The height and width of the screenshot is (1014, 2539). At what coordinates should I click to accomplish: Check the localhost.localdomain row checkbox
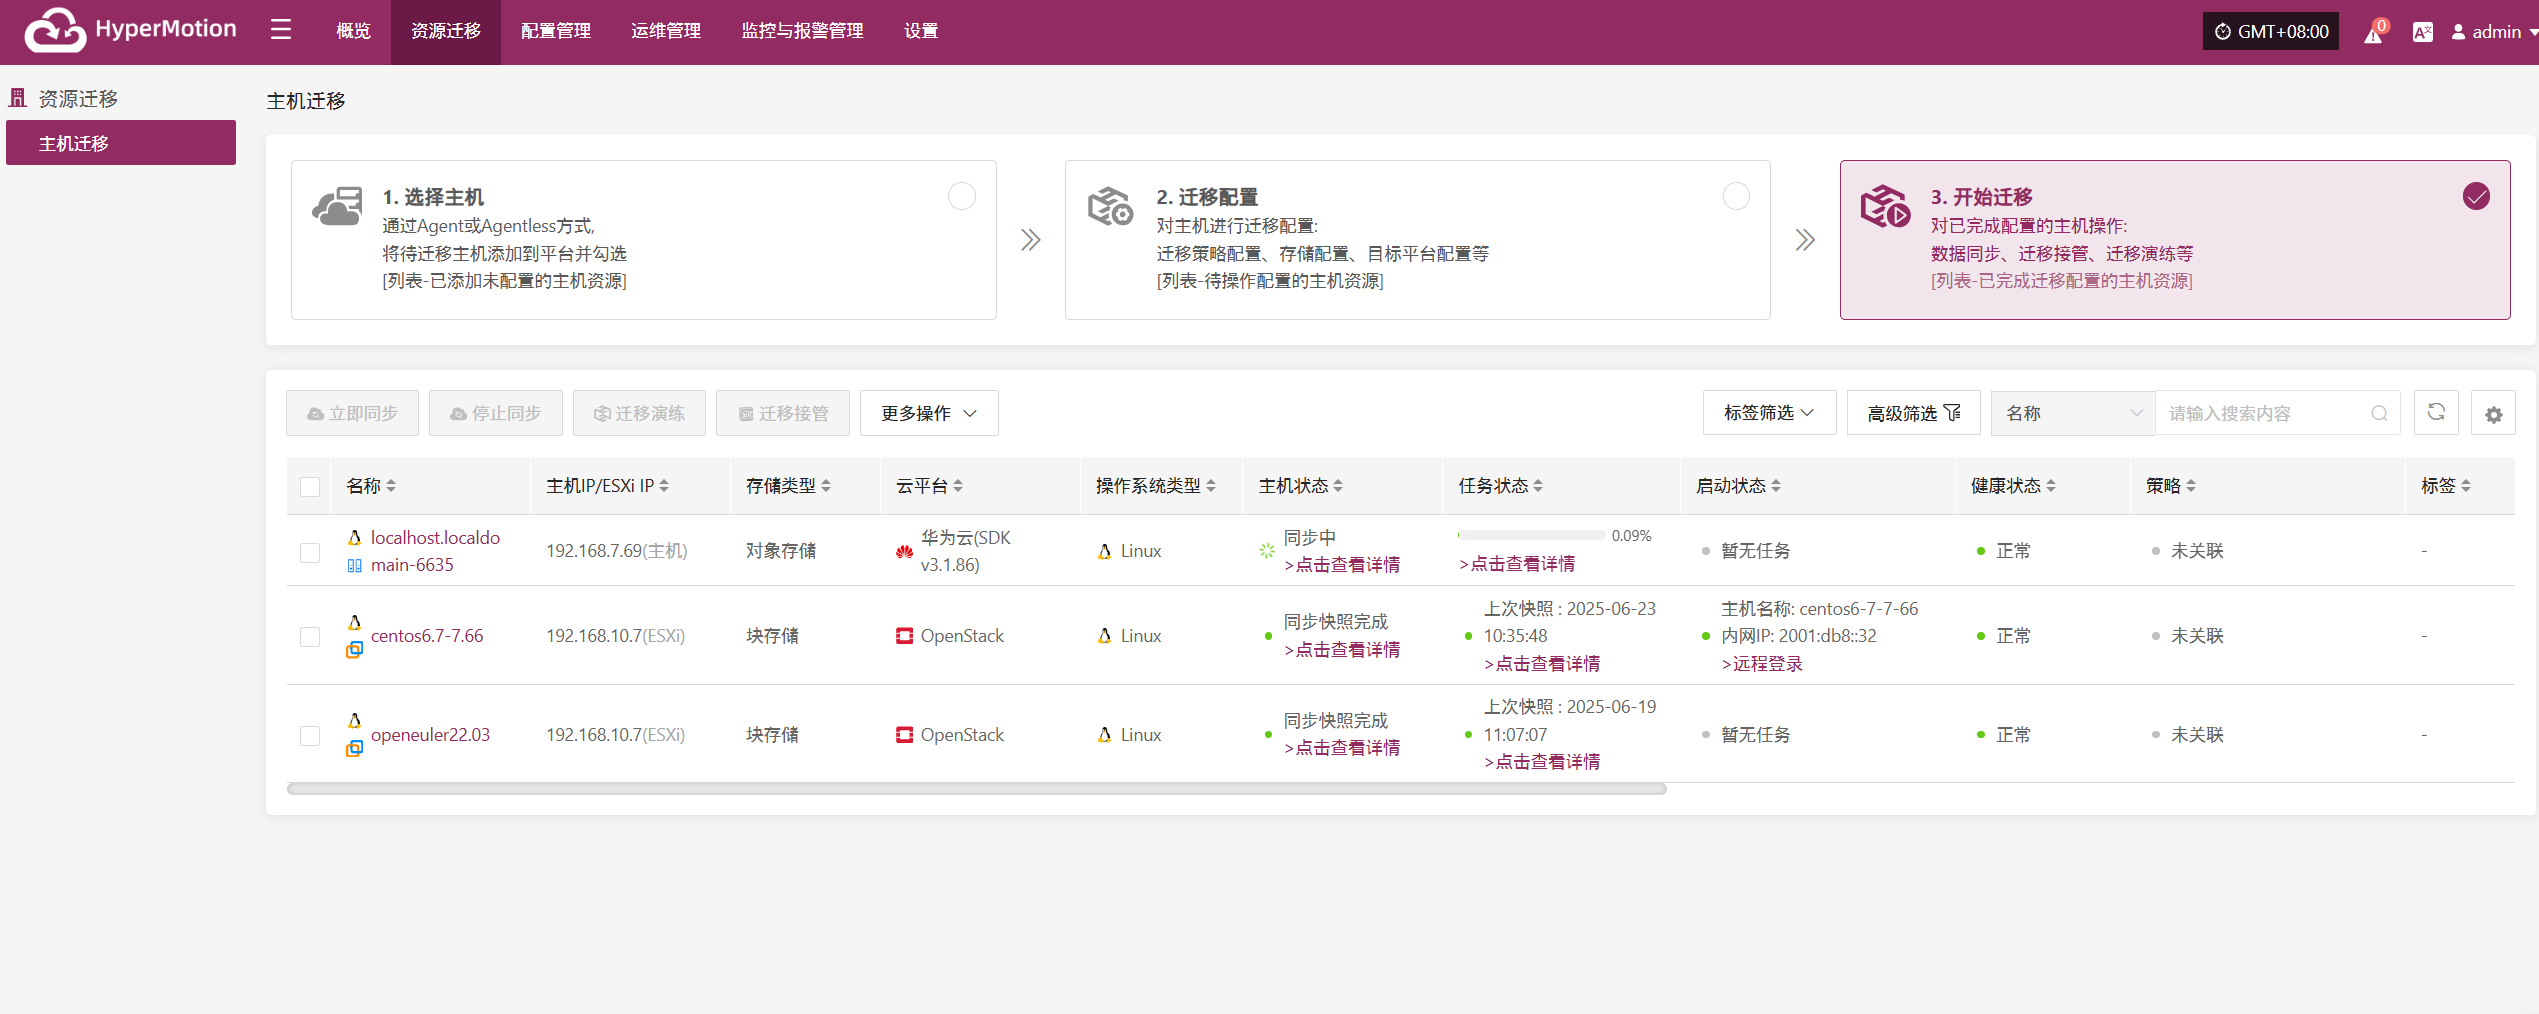(x=310, y=552)
